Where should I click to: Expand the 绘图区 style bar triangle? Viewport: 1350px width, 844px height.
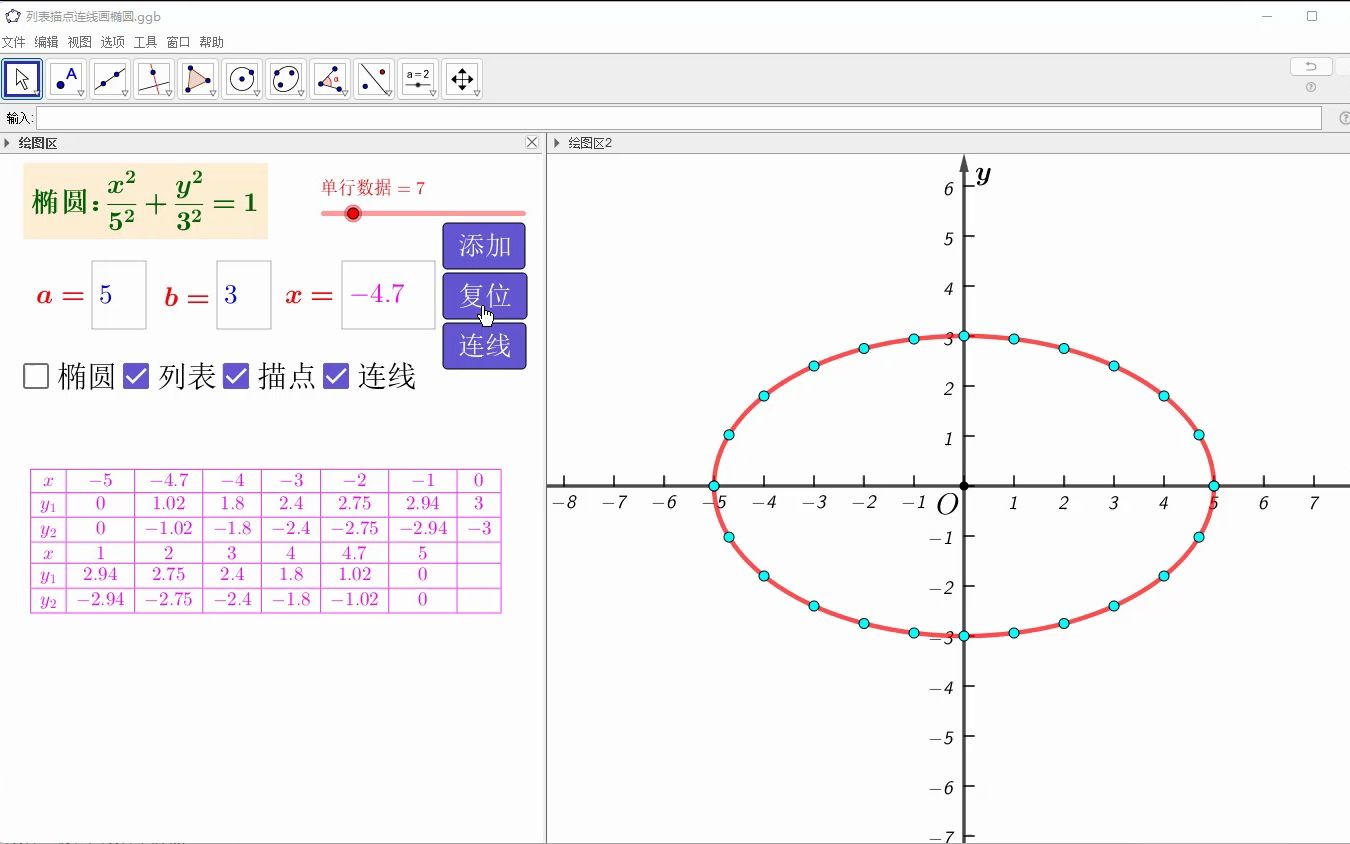click(x=7, y=143)
